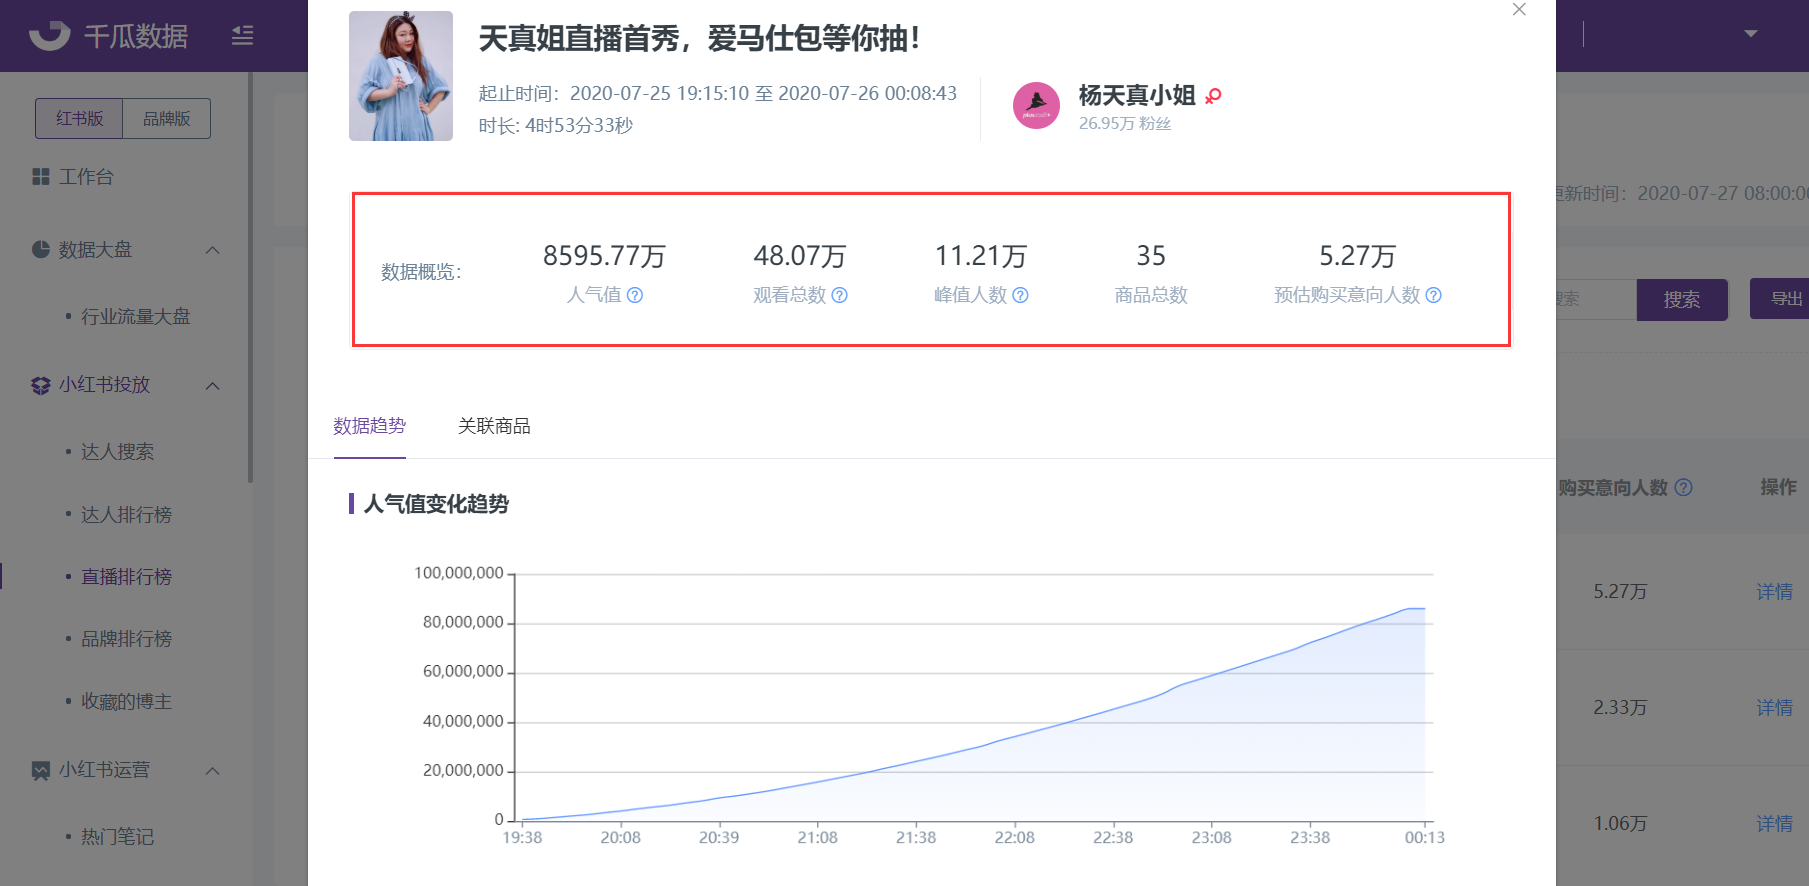
Task: Collapse sidebar with the menu fold icon
Action: pos(243,36)
